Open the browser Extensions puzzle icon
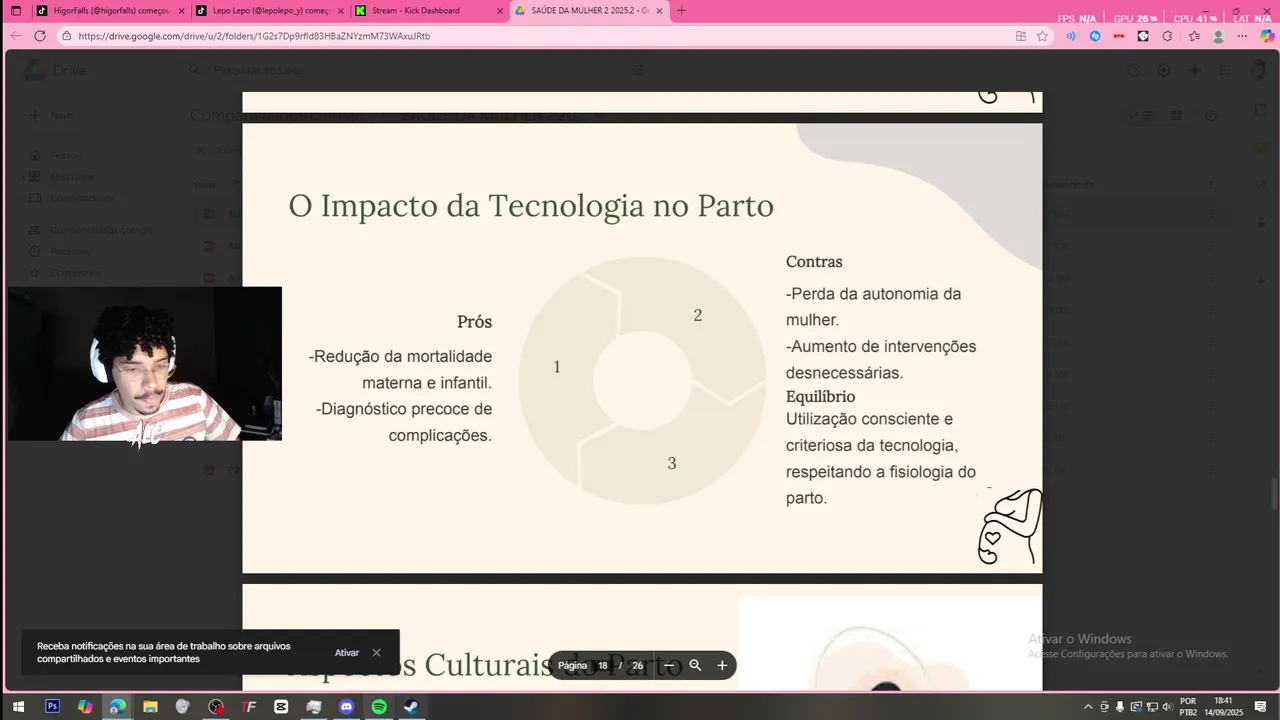 [x=1167, y=36]
